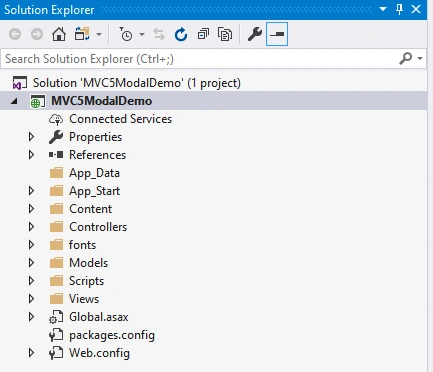Click the Forward navigation arrow

(37, 34)
